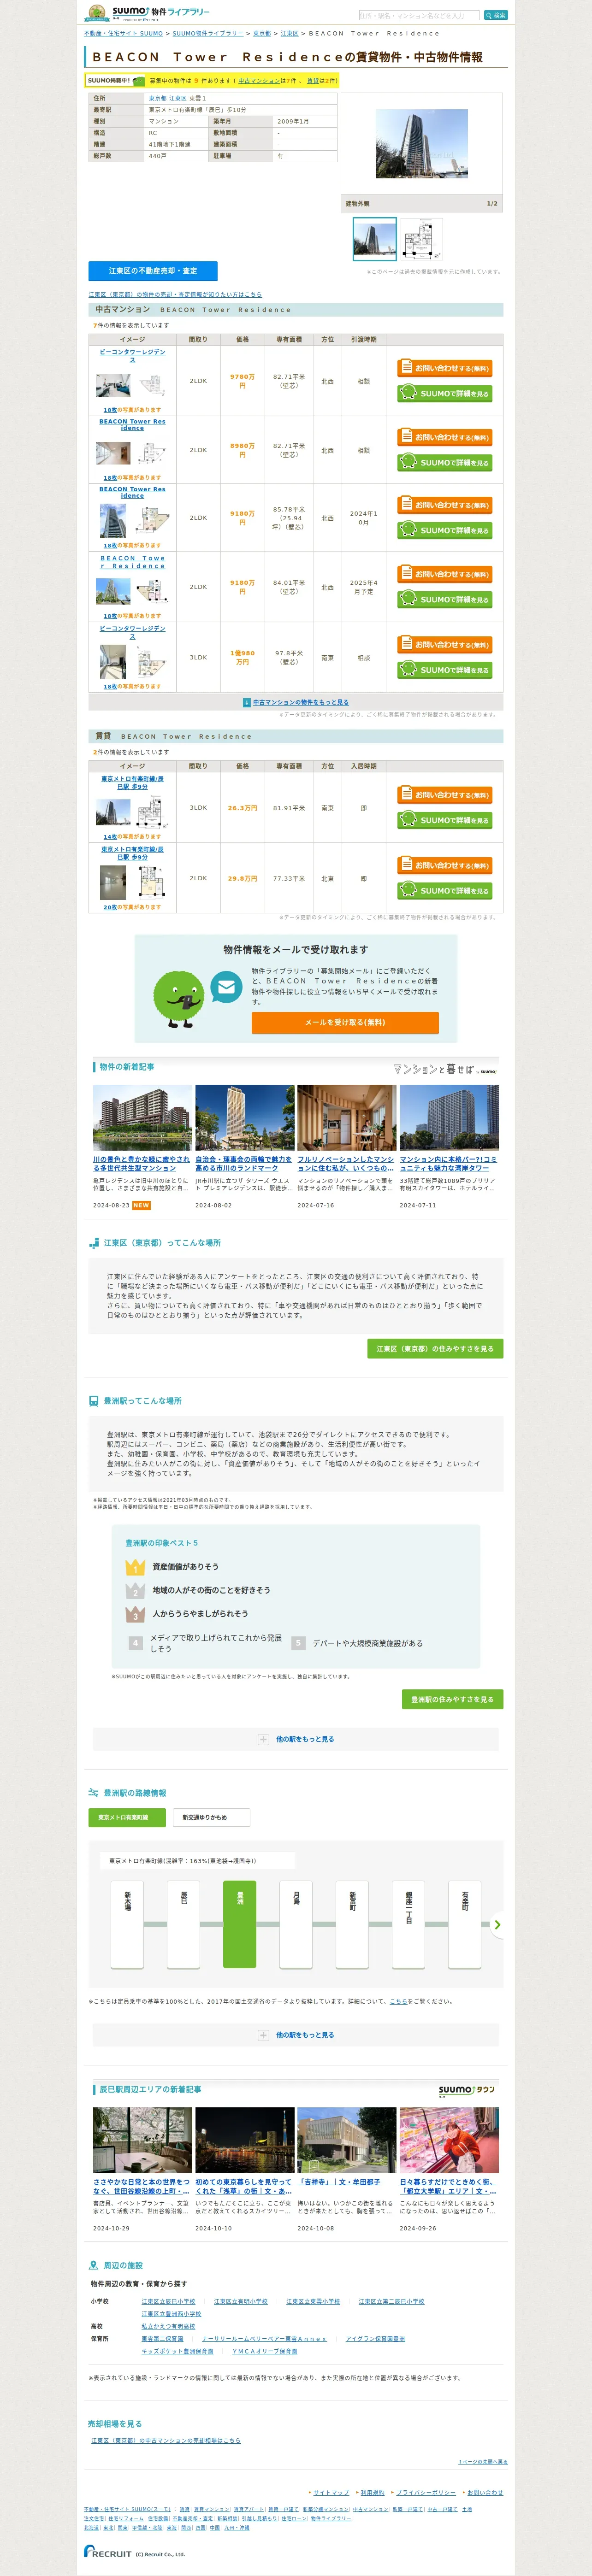This screenshot has height=2576, width=592.
Task: Focus the address or station search field
Action: coord(419,15)
